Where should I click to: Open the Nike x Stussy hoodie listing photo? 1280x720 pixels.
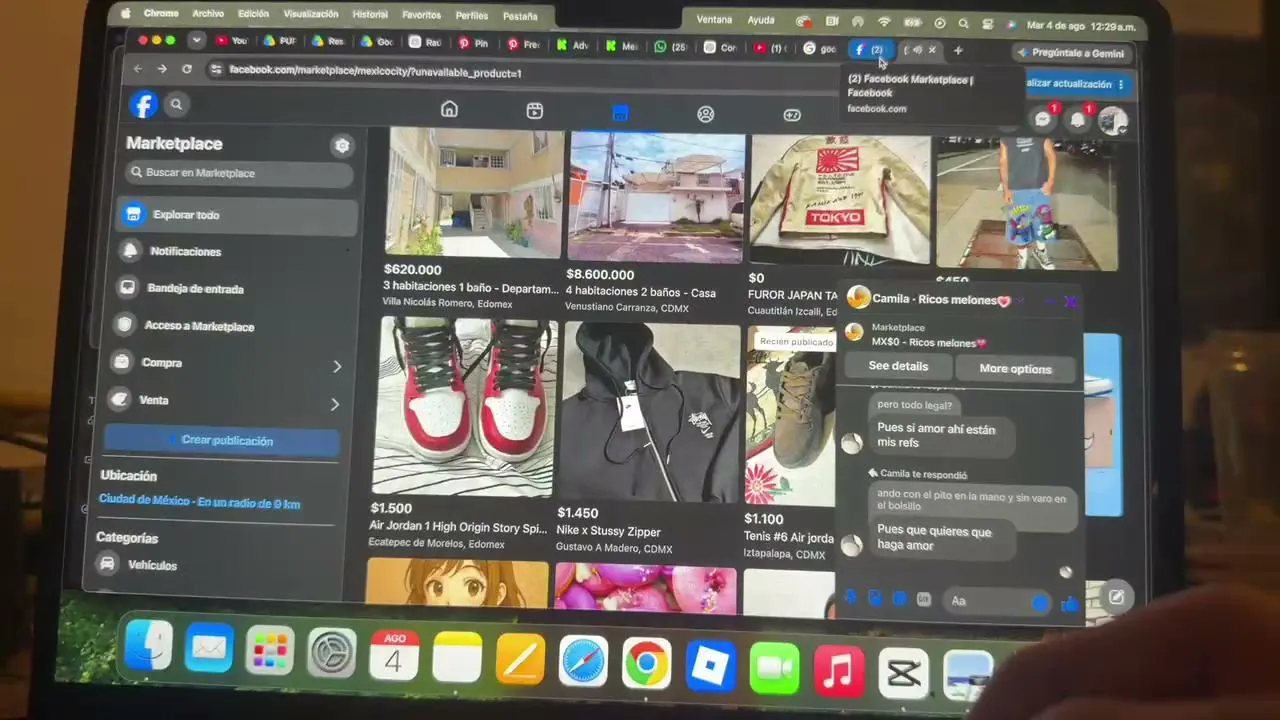tap(649, 412)
